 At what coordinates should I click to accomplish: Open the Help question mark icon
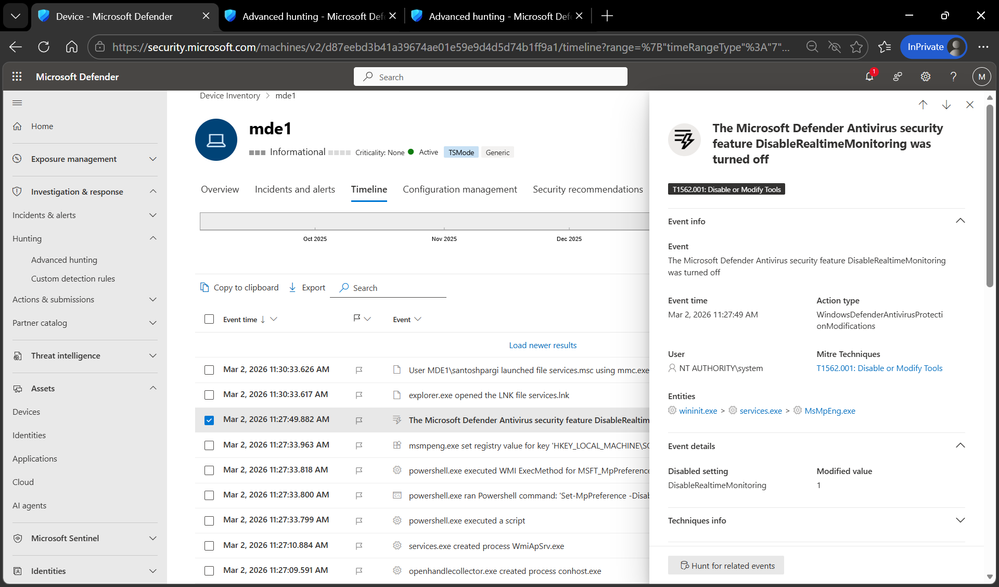pos(952,76)
